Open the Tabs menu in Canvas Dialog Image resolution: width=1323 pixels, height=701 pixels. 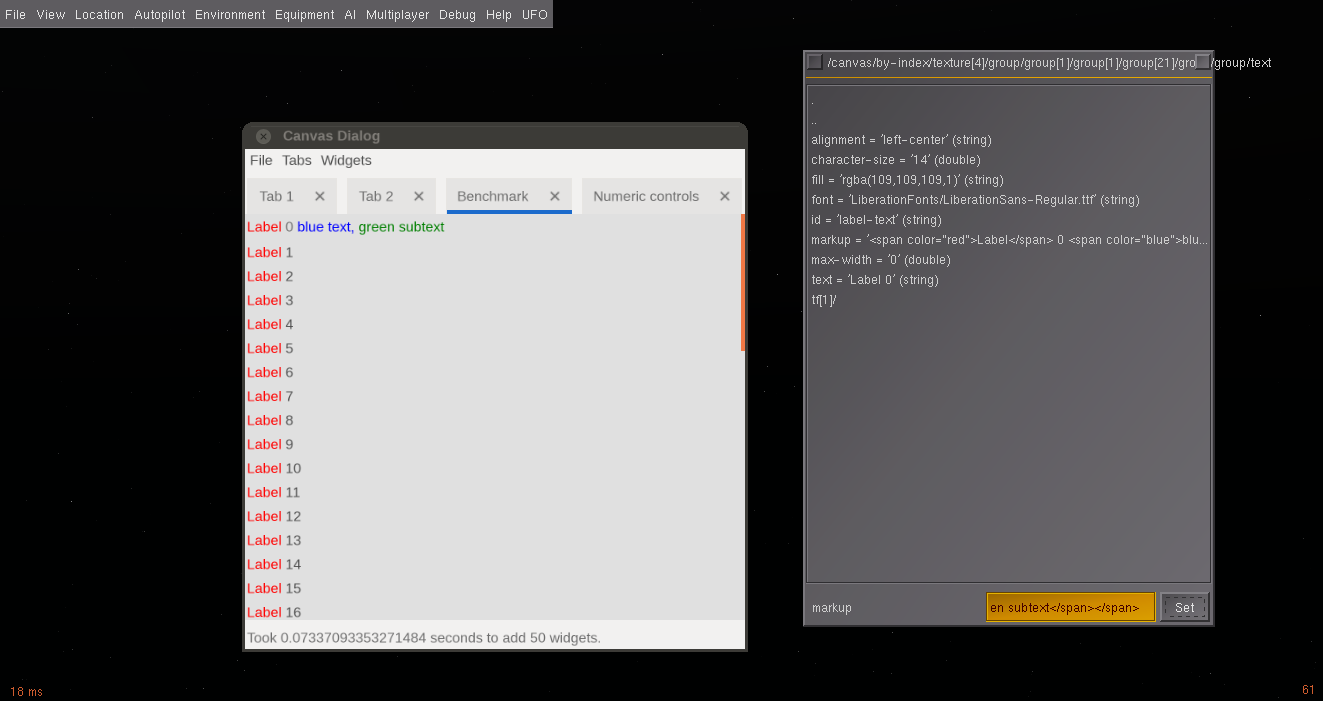pos(297,161)
